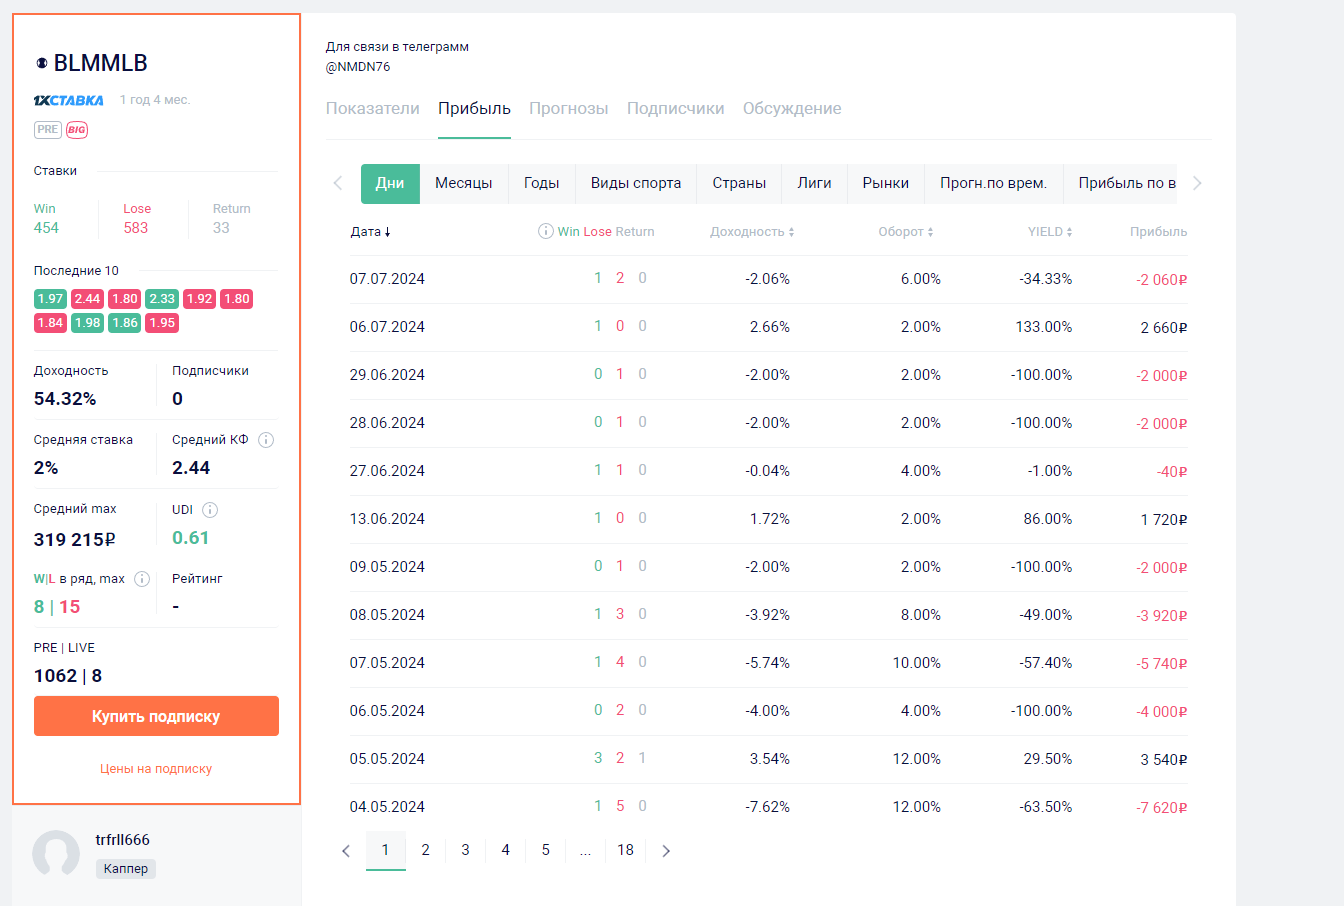Open the Цены на подписку link

click(156, 769)
